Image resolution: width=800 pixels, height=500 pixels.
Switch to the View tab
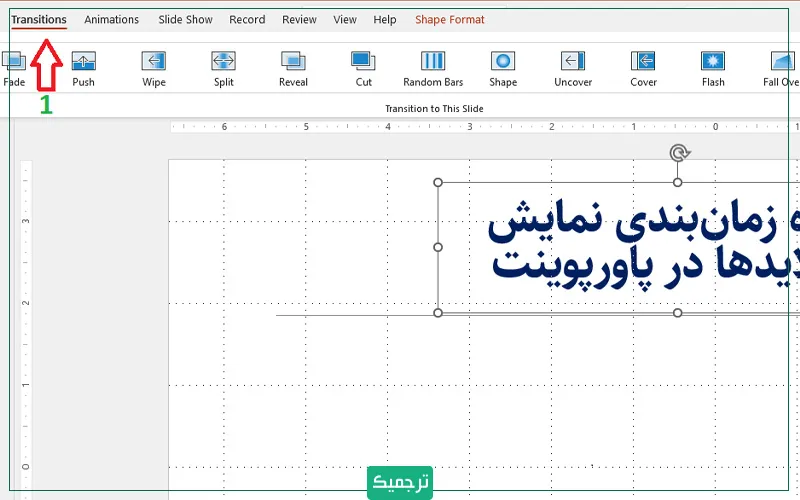345,20
